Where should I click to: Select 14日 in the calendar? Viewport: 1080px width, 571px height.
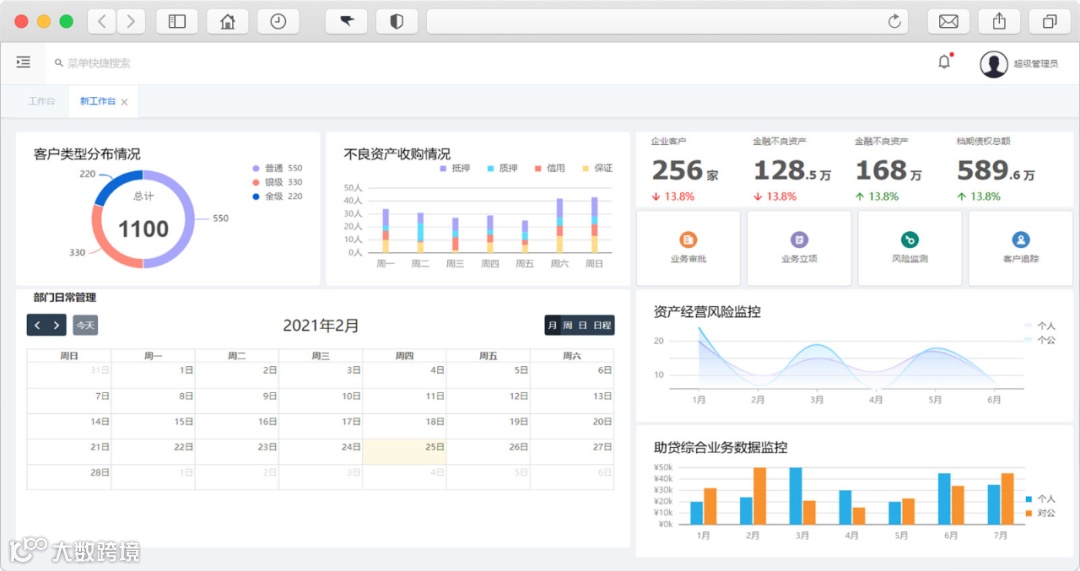(69, 426)
